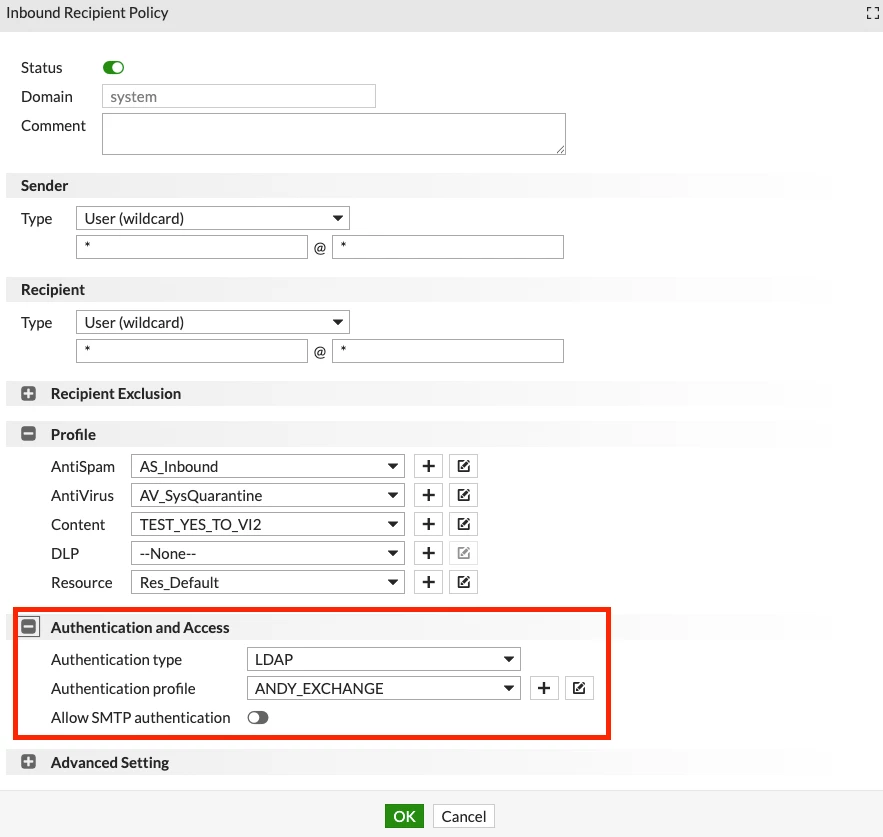Open the Authentication type dropdown
Viewport: 883px width, 837px height.
384,660
